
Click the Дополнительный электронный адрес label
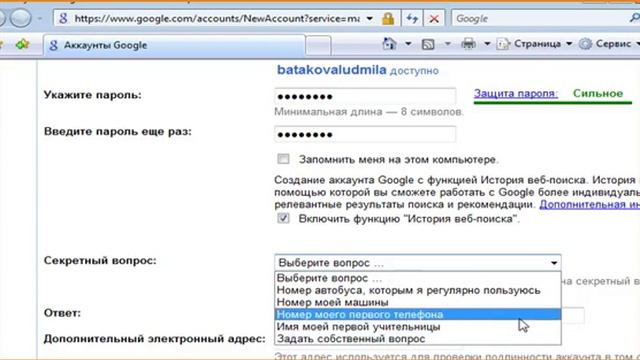pos(154,339)
